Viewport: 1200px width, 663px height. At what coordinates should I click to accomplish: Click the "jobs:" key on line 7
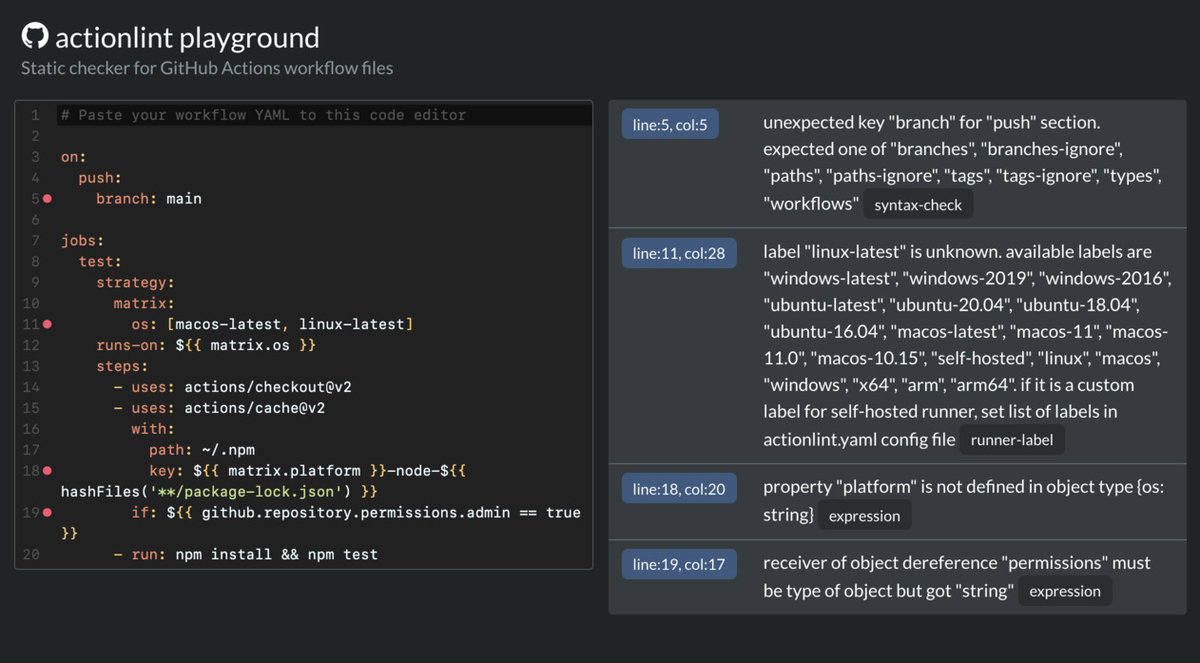pyautogui.click(x=83, y=241)
